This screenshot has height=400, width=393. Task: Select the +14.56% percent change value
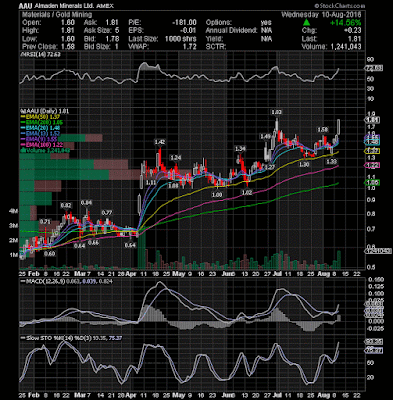tap(346, 23)
